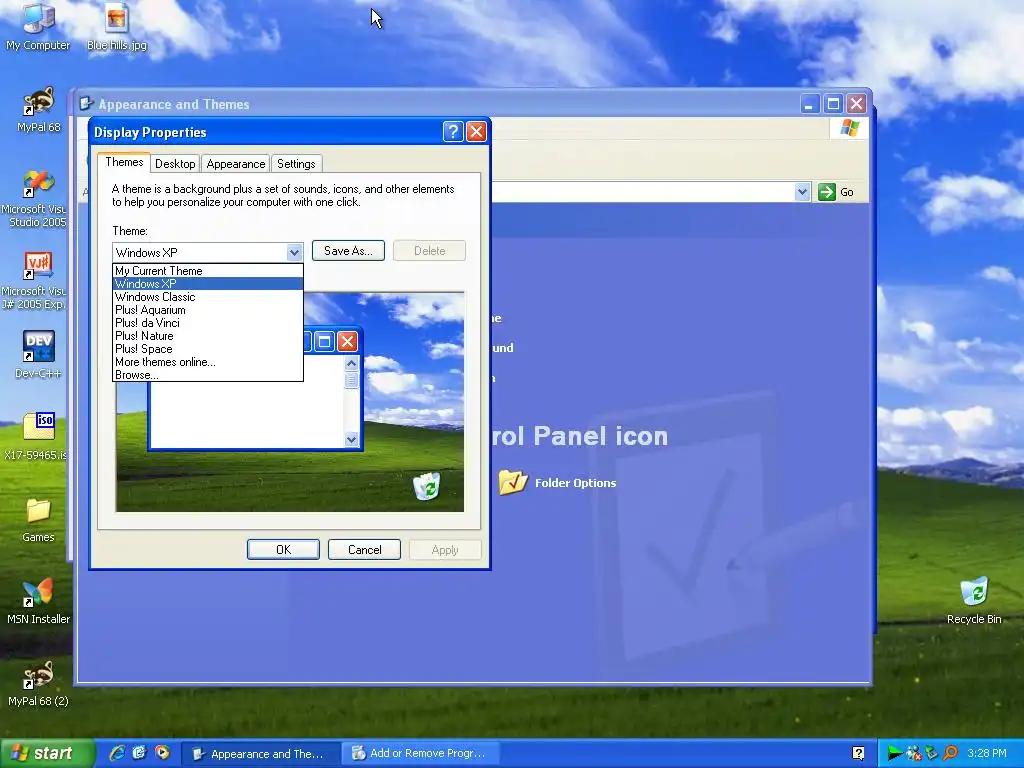Image resolution: width=1024 pixels, height=768 pixels.
Task: Click the Recycle Bin in the theme preview
Action: click(426, 487)
